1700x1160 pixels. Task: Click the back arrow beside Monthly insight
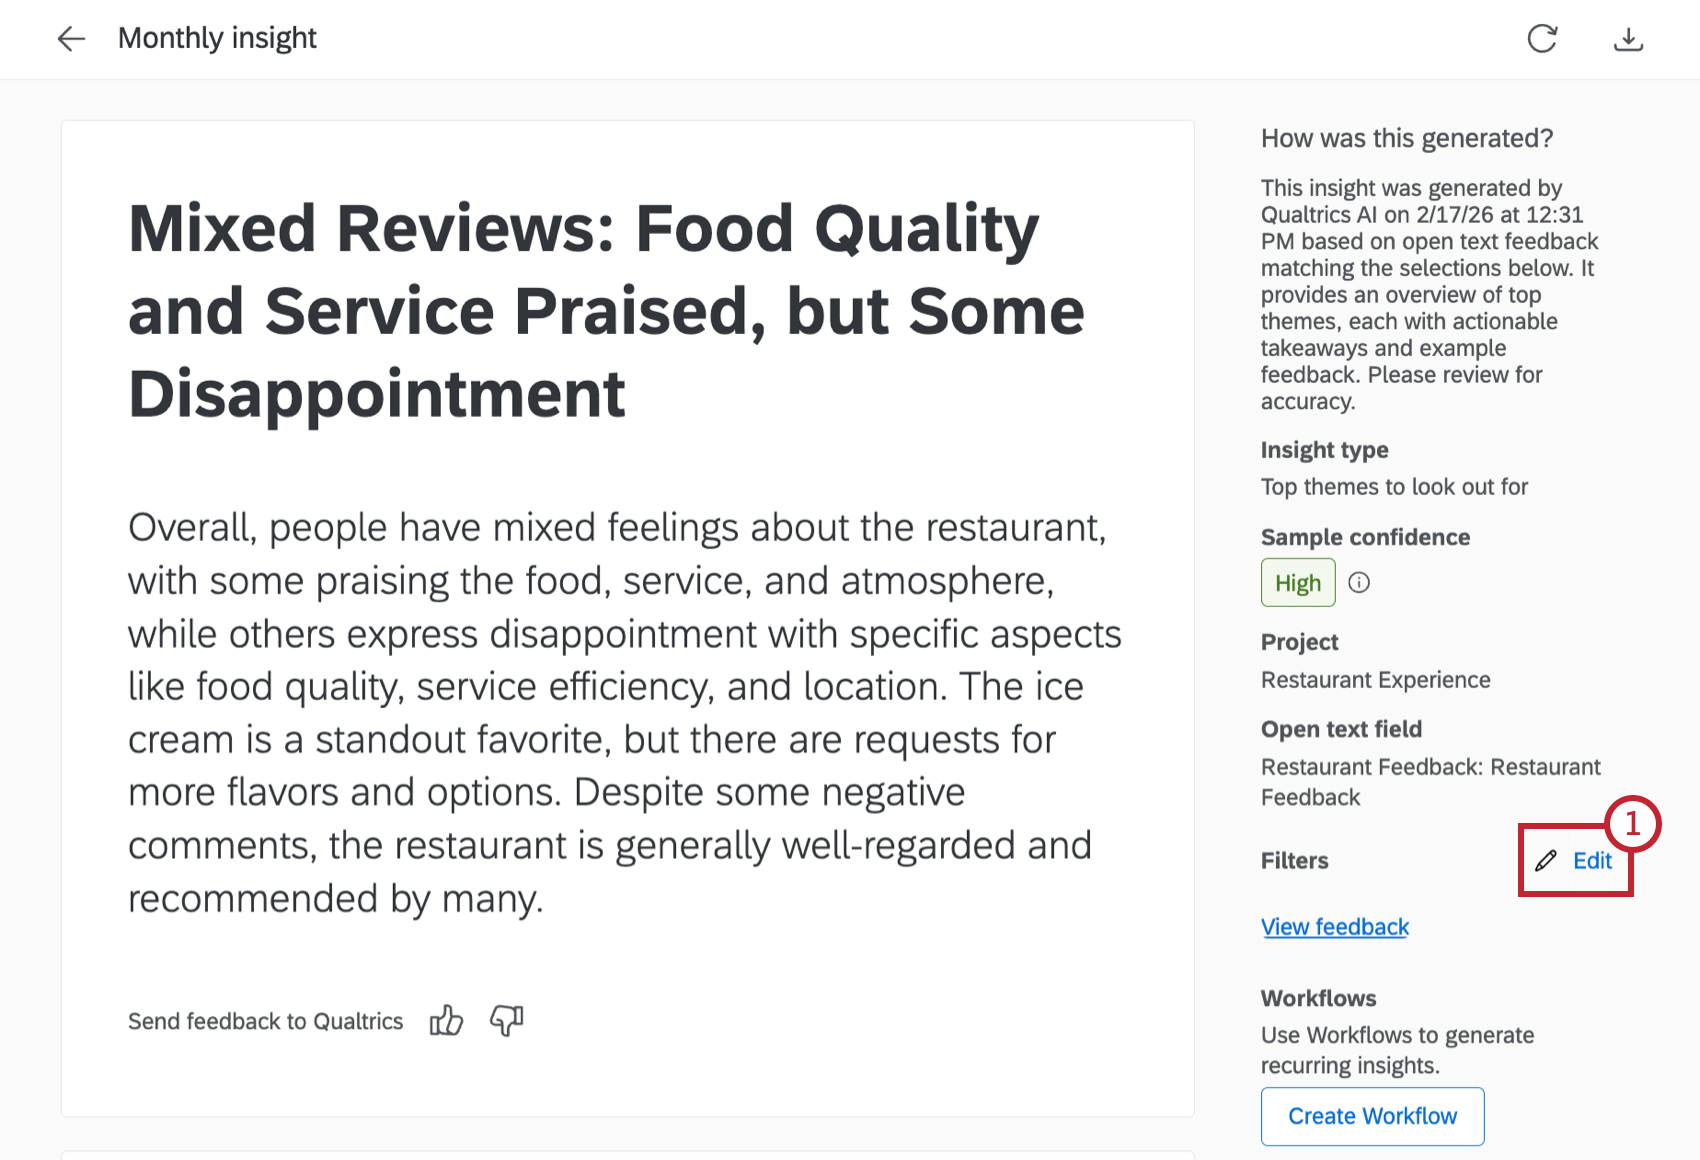[x=71, y=39]
